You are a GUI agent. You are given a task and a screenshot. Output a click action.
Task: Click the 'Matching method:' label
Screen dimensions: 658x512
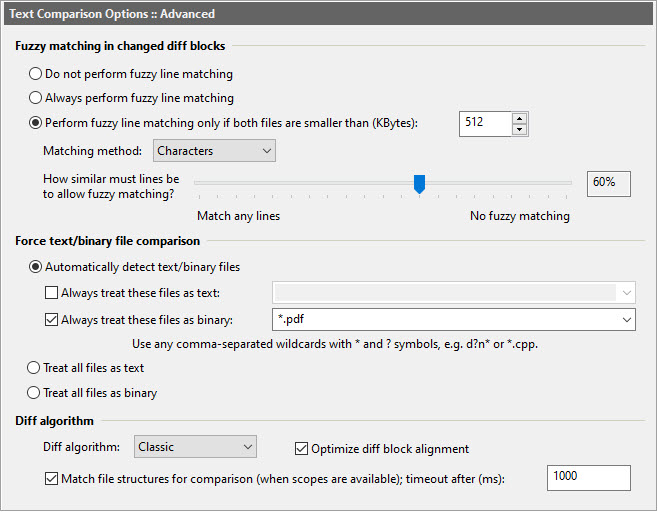click(92, 151)
